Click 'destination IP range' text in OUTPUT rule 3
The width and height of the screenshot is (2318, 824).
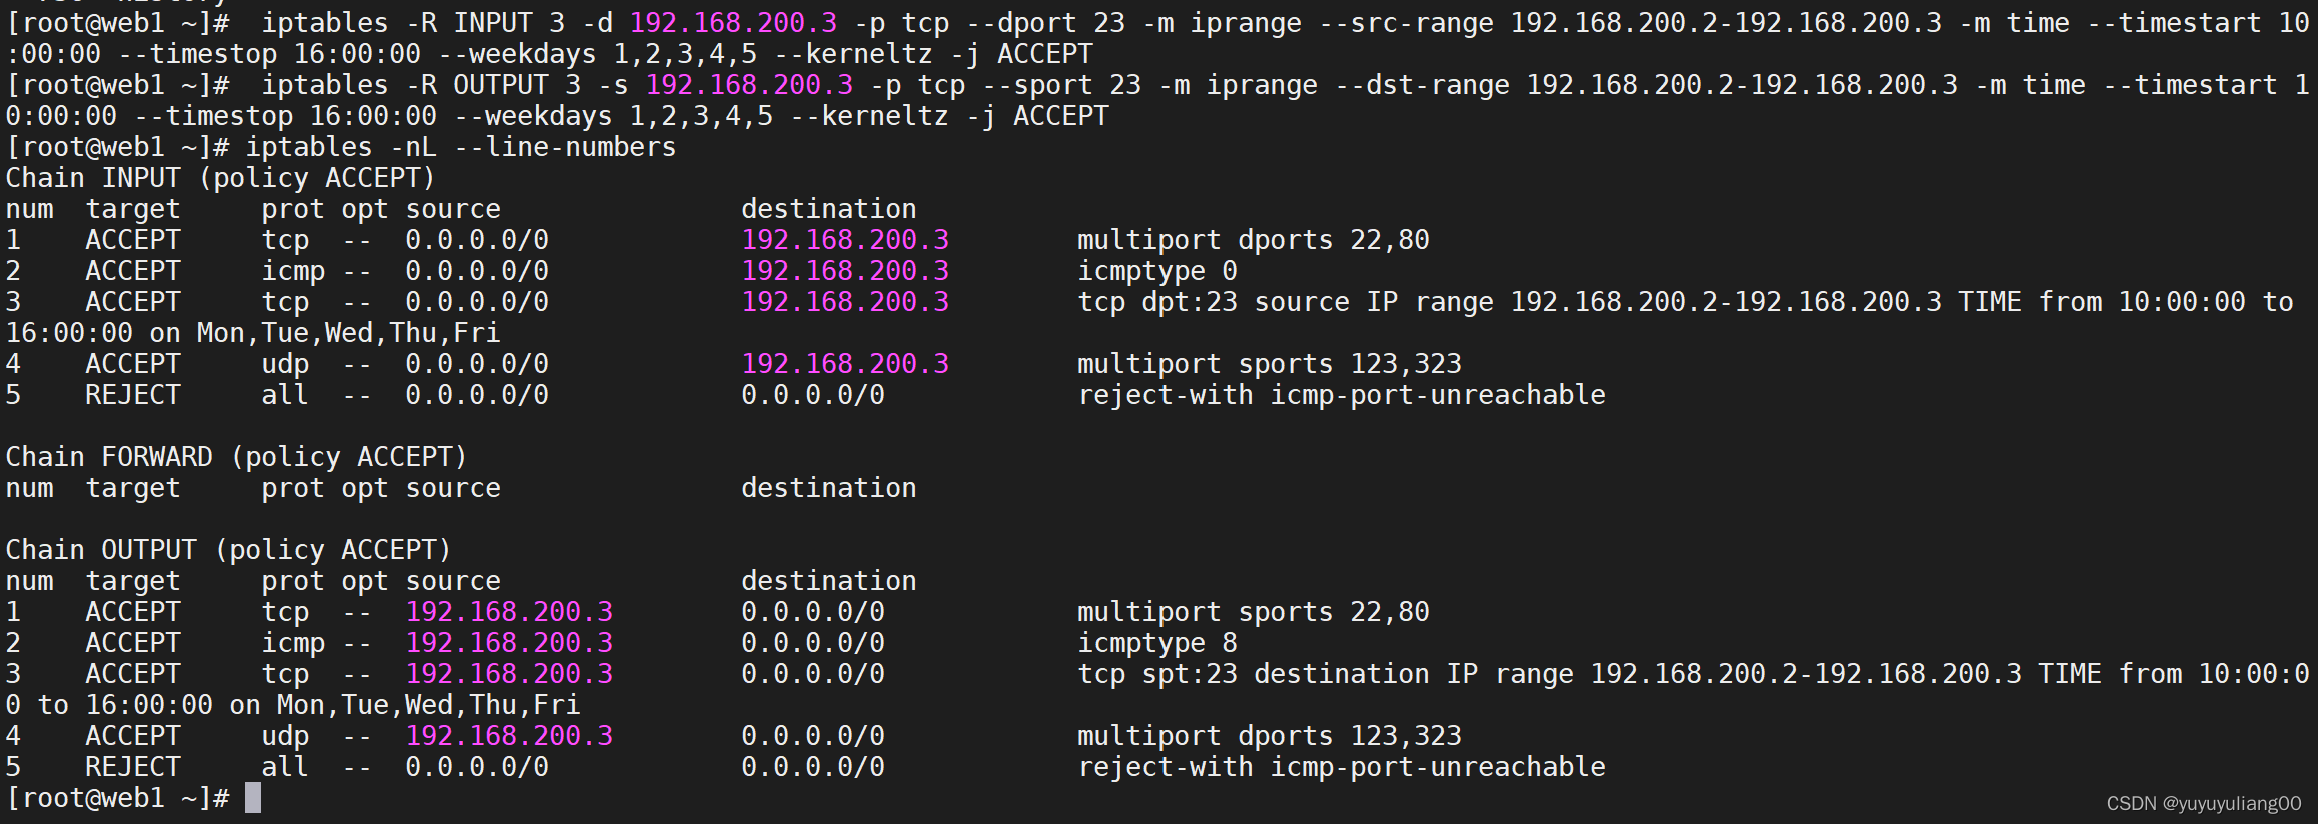(1413, 674)
